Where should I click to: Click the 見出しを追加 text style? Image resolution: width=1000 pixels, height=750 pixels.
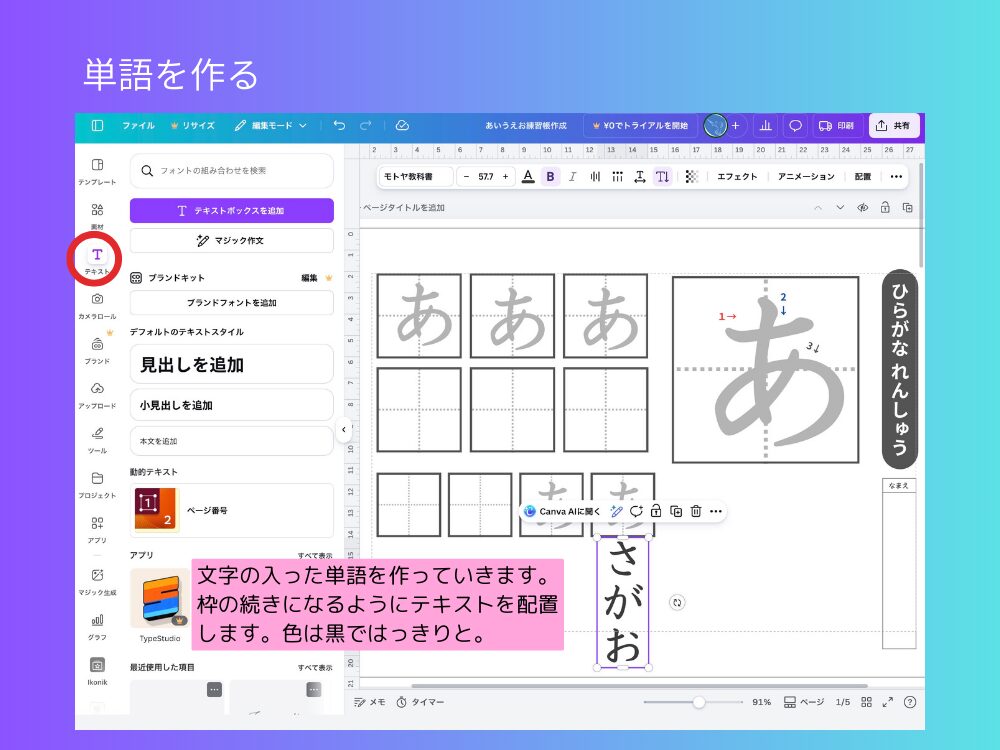coord(231,364)
